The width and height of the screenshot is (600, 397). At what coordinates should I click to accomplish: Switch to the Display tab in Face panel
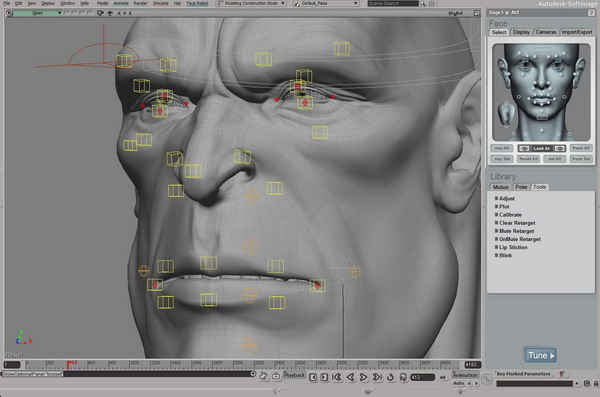(x=521, y=32)
